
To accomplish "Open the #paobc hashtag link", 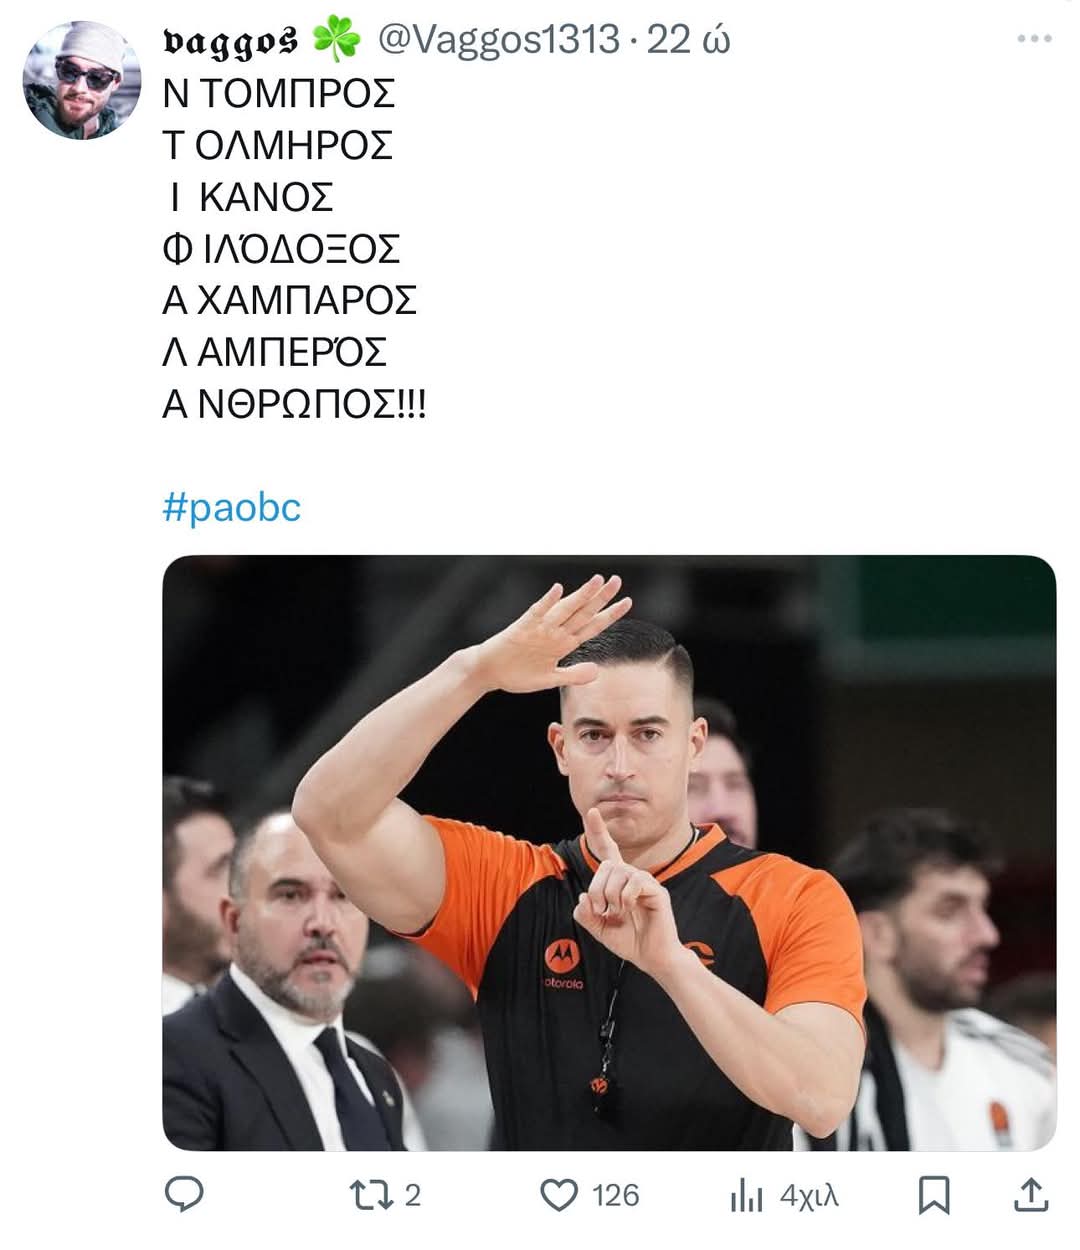I will [x=231, y=508].
